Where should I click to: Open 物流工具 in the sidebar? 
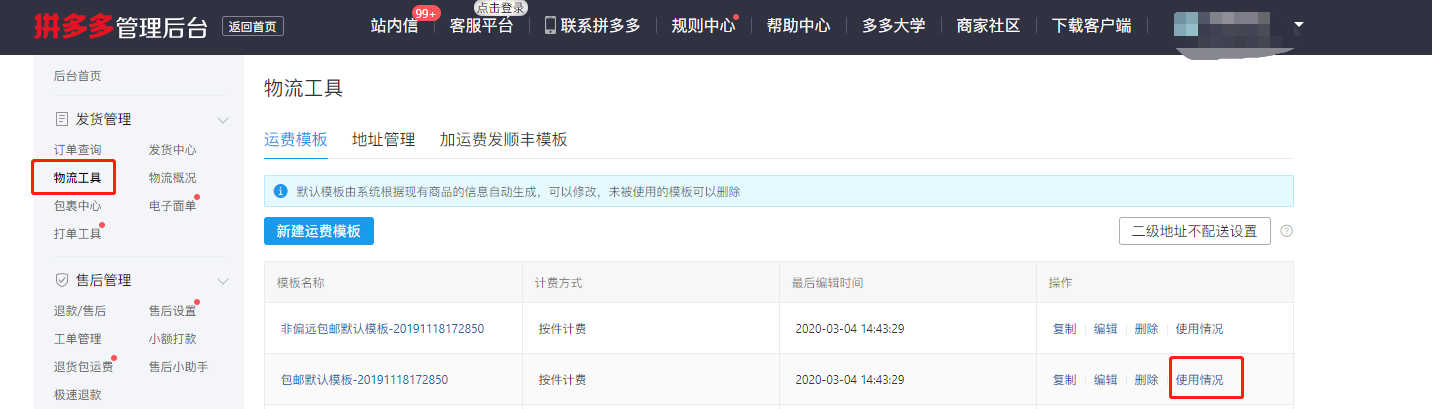click(77, 178)
